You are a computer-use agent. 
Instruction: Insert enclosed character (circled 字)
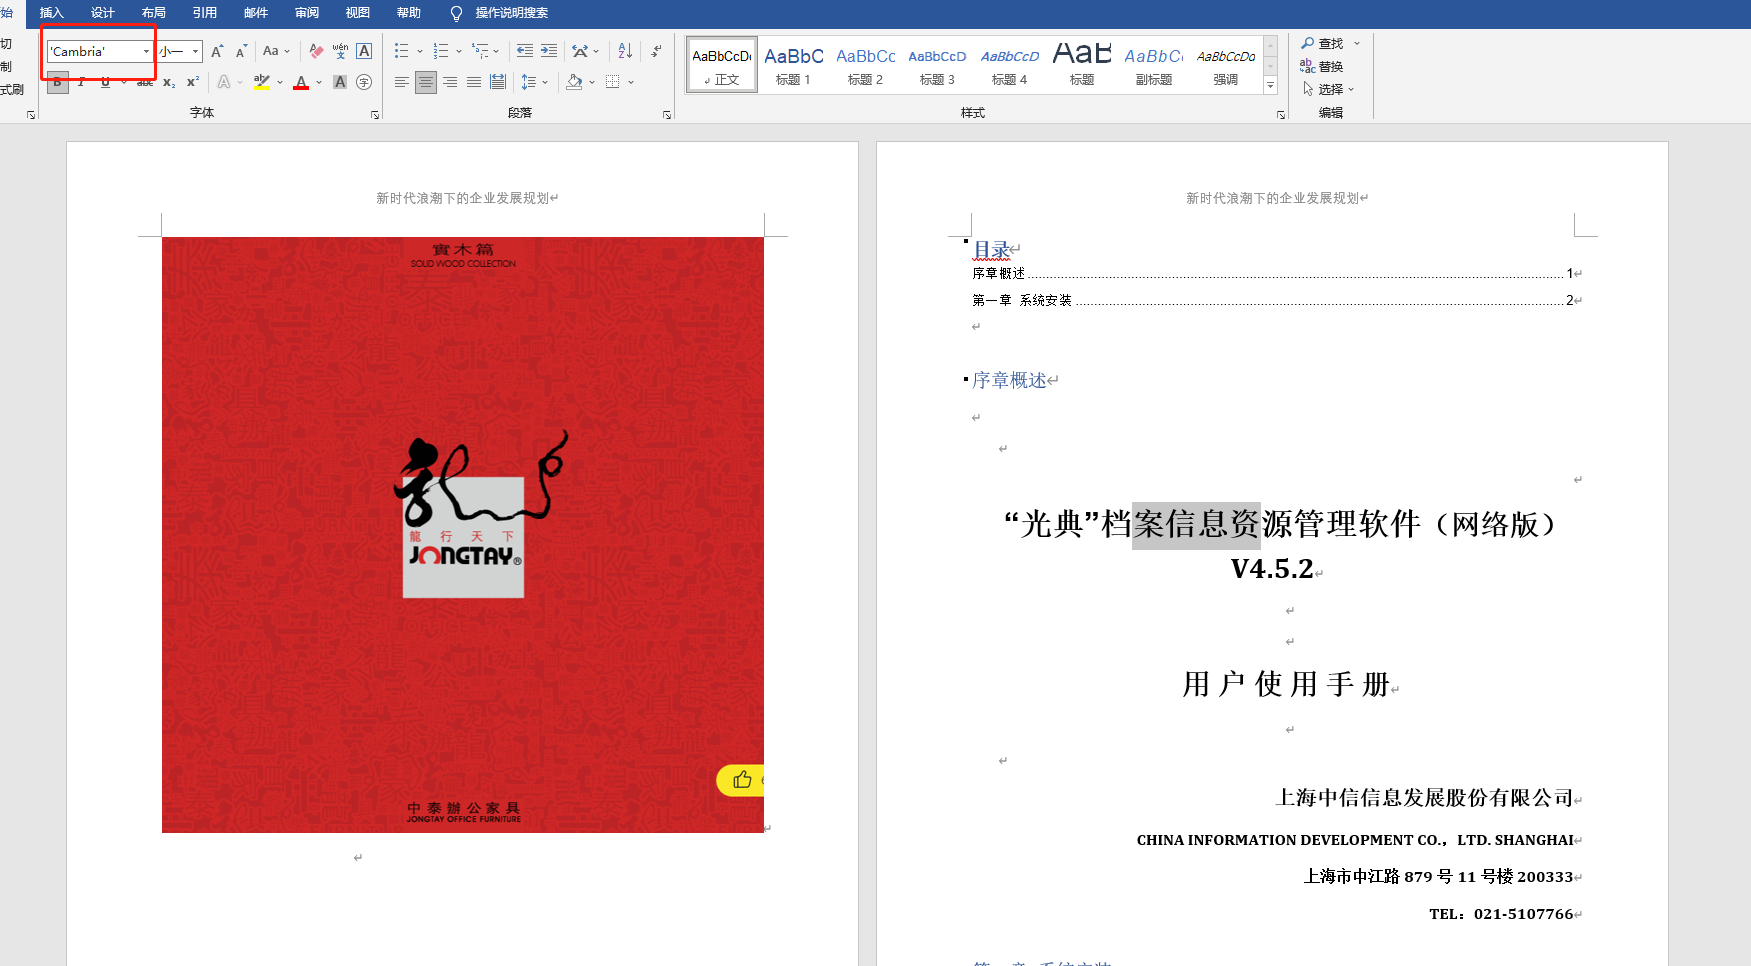pyautogui.click(x=364, y=82)
